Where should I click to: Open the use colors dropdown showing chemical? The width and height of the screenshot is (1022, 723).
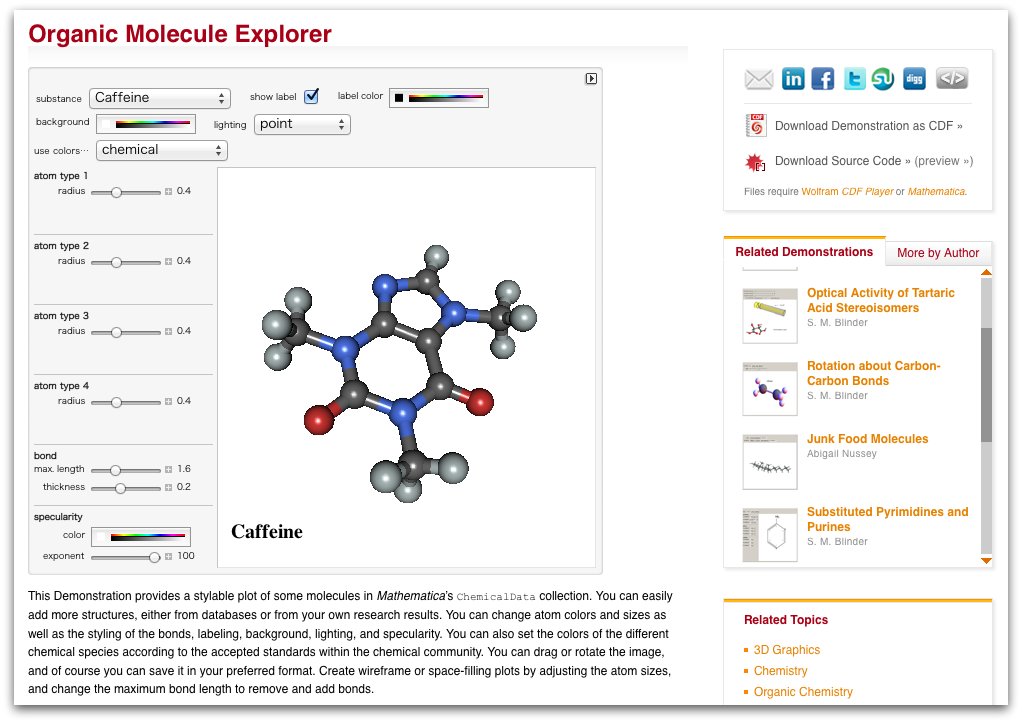pos(161,149)
